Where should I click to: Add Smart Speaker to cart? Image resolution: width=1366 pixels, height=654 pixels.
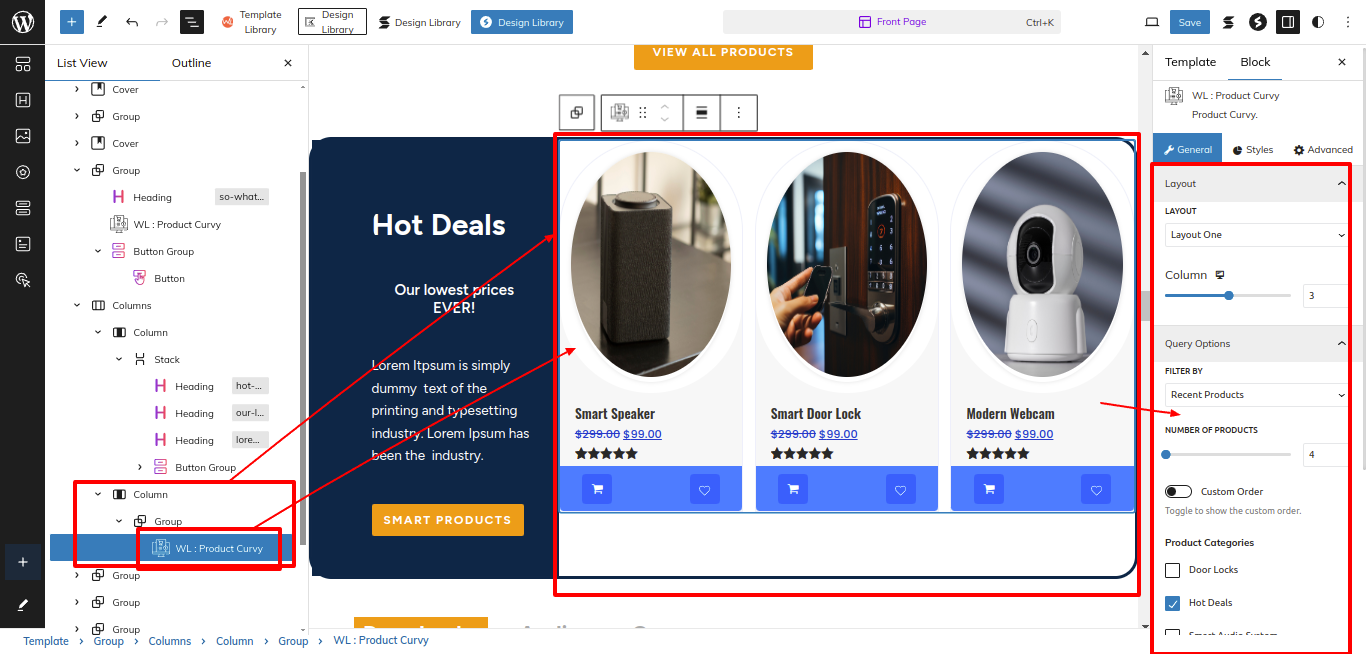coord(597,489)
